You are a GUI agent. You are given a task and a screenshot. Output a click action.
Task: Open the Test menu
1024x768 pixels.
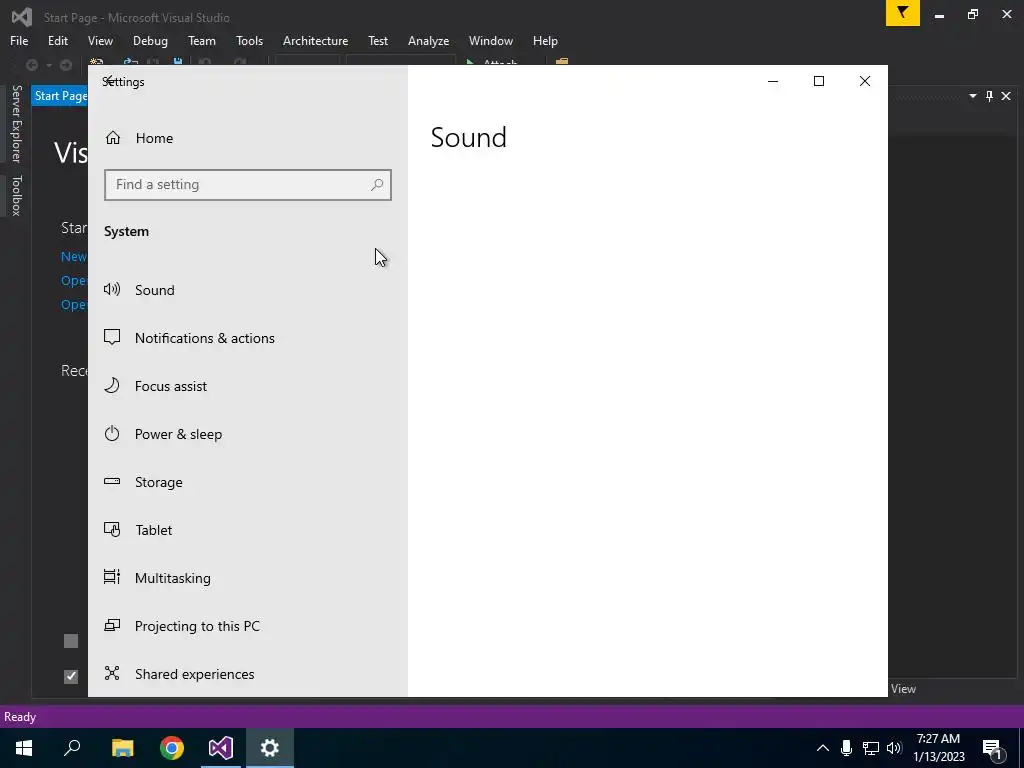point(378,40)
